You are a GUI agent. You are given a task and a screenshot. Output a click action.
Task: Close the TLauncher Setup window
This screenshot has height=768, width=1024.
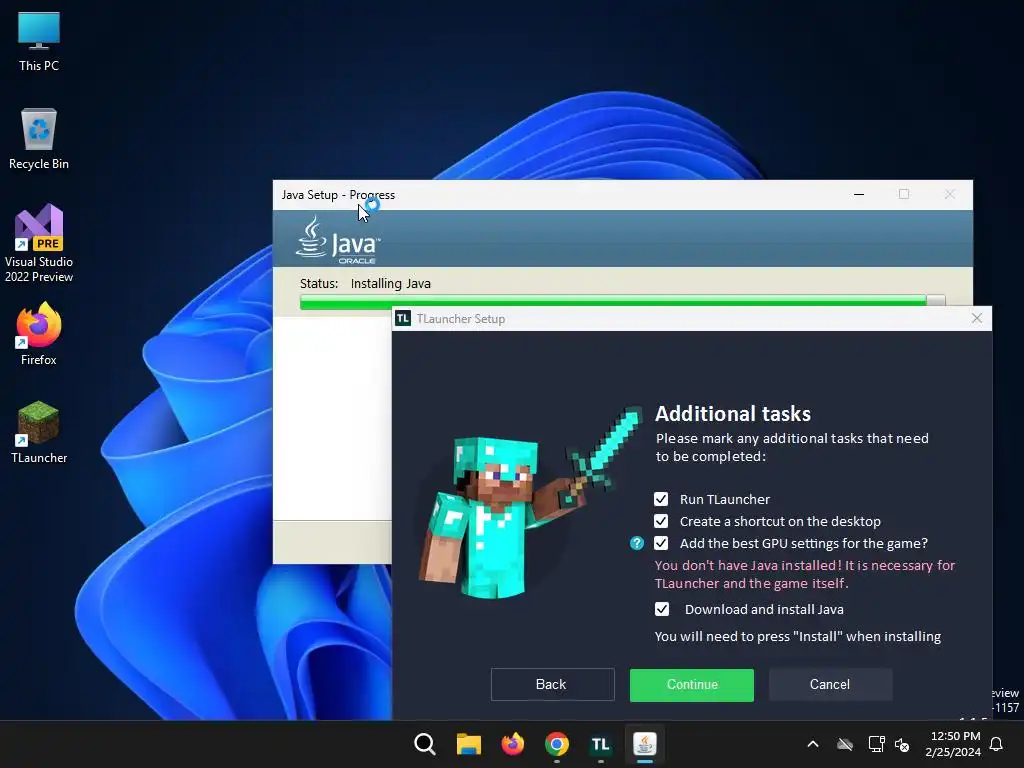coord(976,318)
